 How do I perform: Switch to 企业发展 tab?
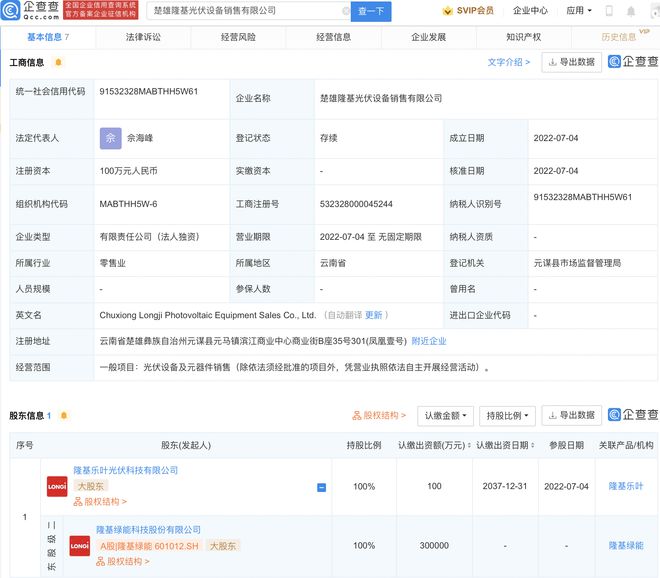point(428,37)
